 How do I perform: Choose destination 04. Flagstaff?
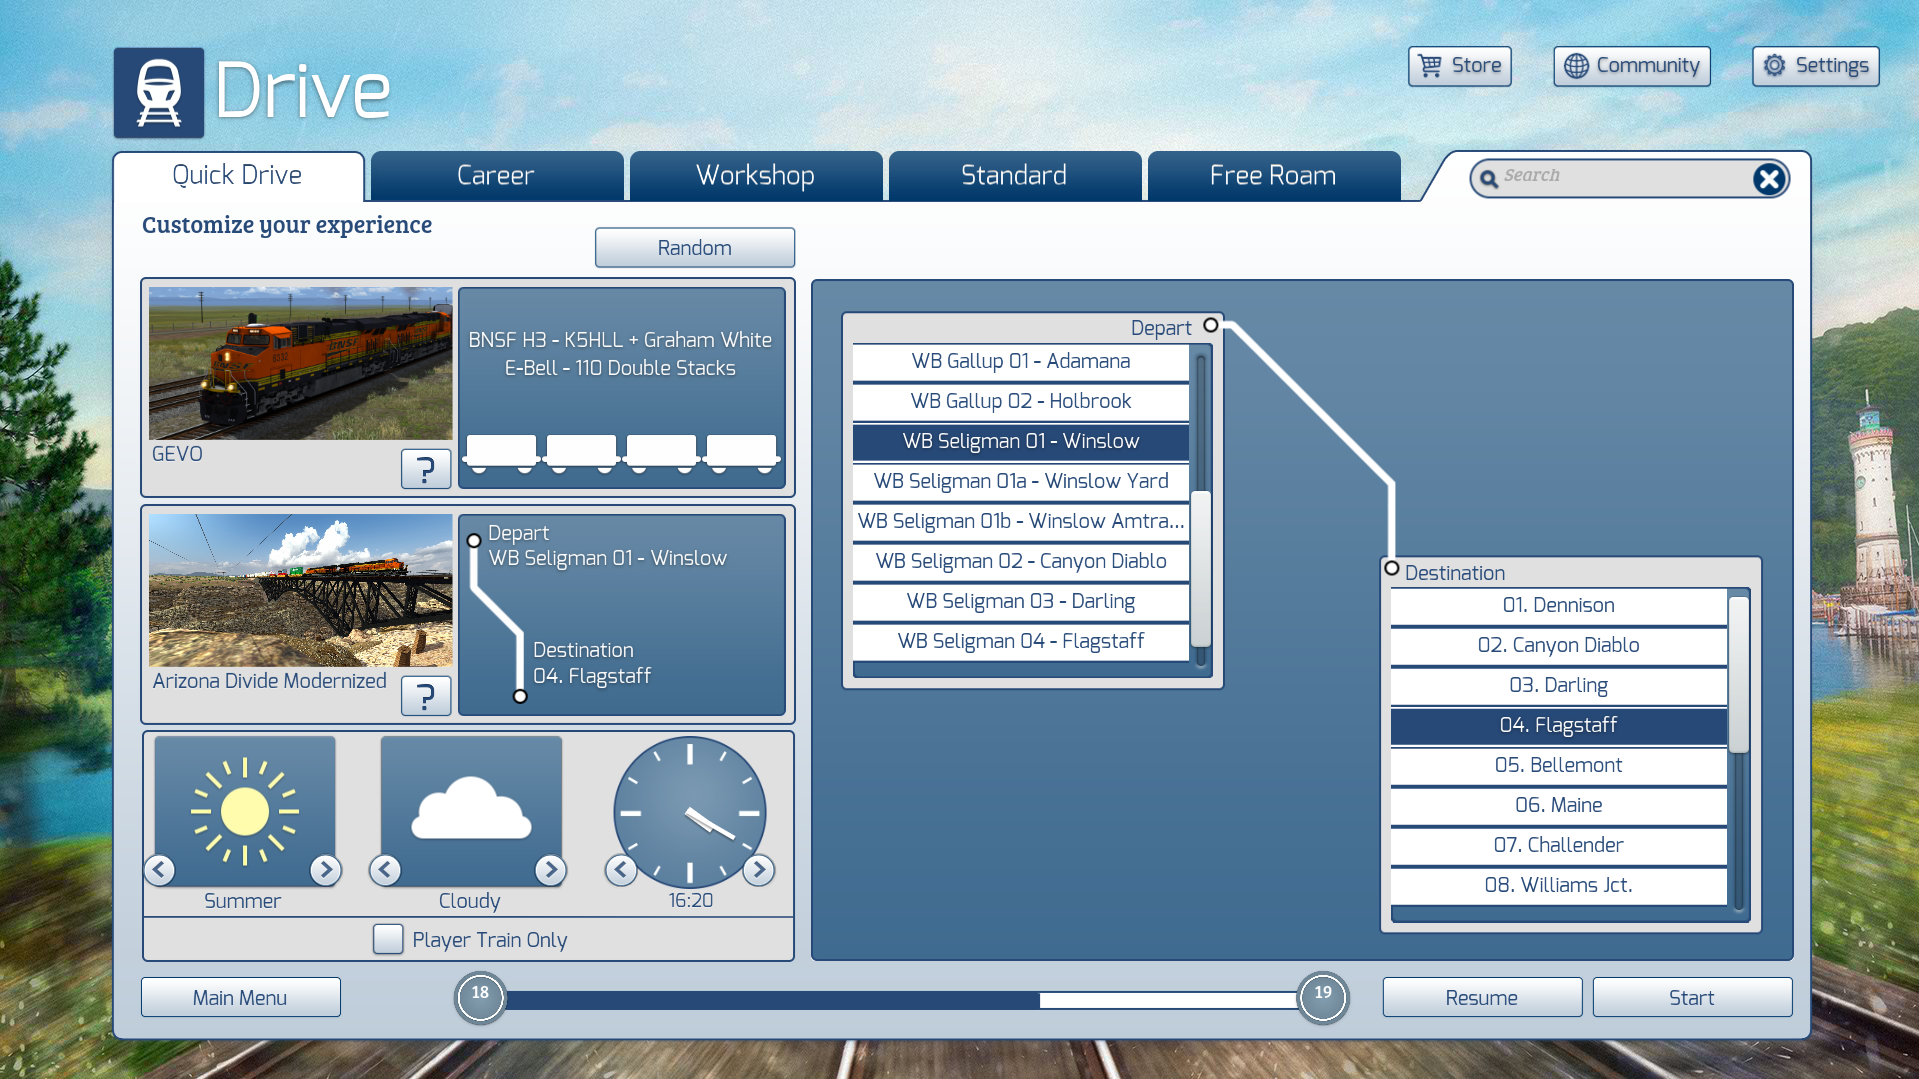tap(1559, 726)
